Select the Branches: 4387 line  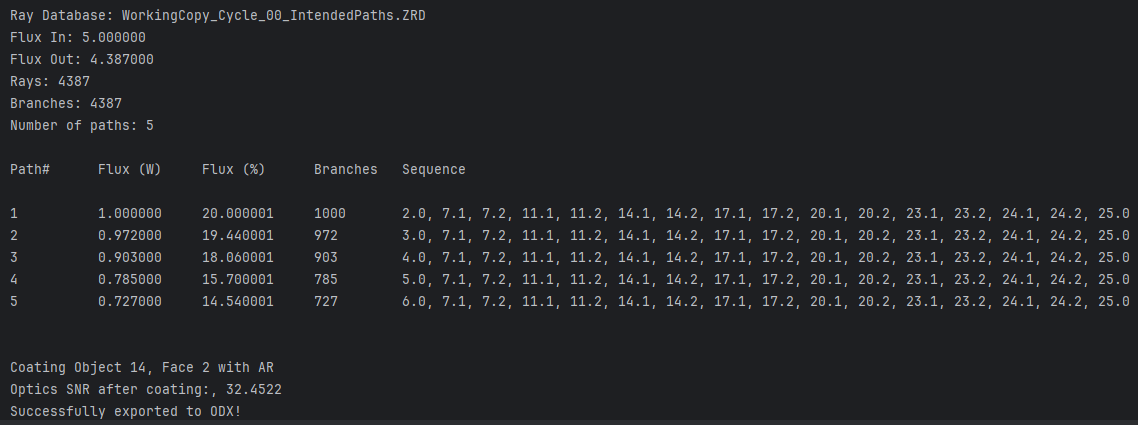point(66,104)
